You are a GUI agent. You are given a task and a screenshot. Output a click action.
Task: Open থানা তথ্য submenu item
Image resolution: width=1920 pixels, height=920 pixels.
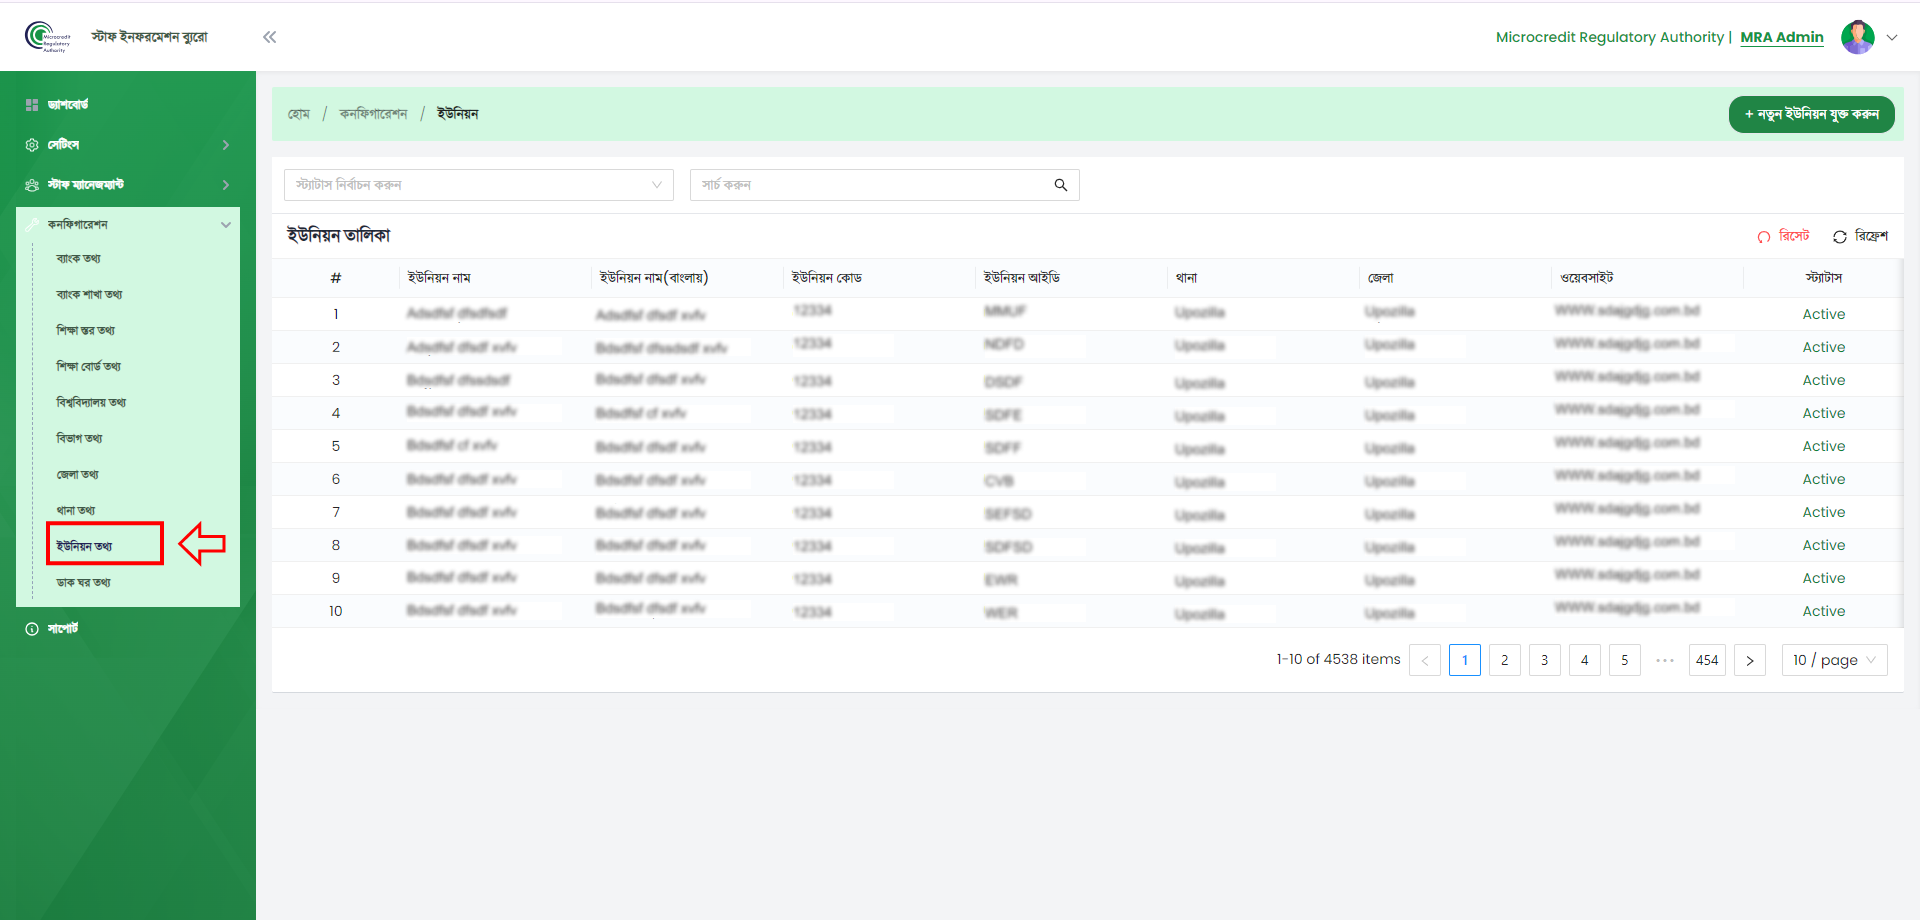click(x=76, y=510)
